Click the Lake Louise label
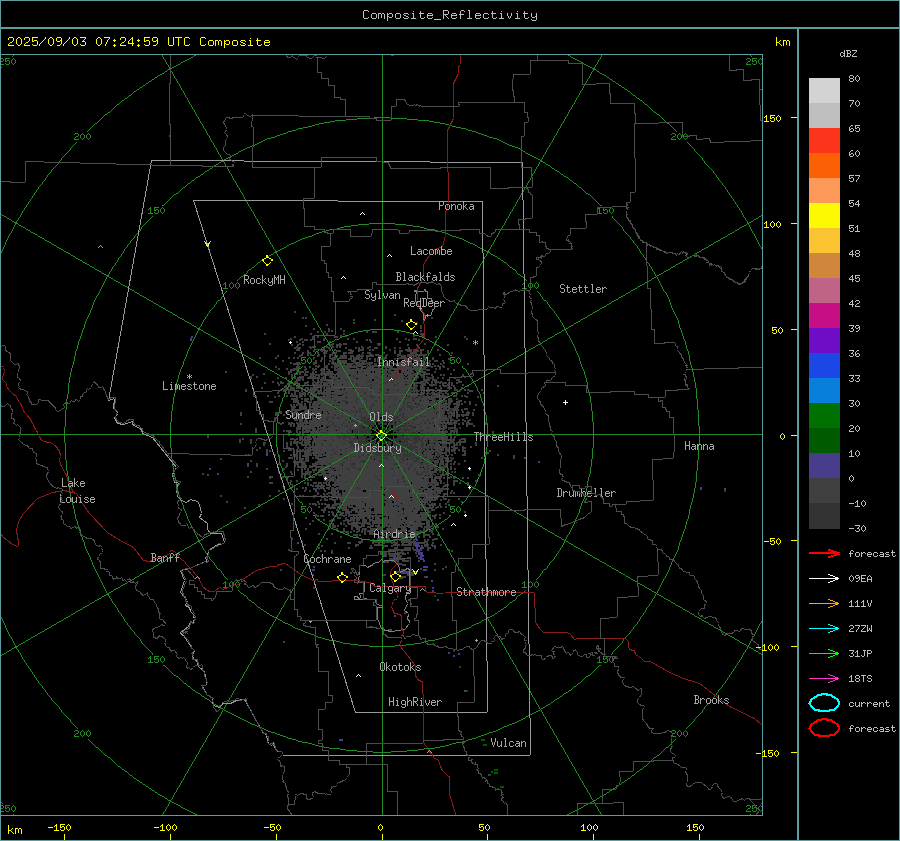Viewport: 900px width, 841px height. (77, 491)
